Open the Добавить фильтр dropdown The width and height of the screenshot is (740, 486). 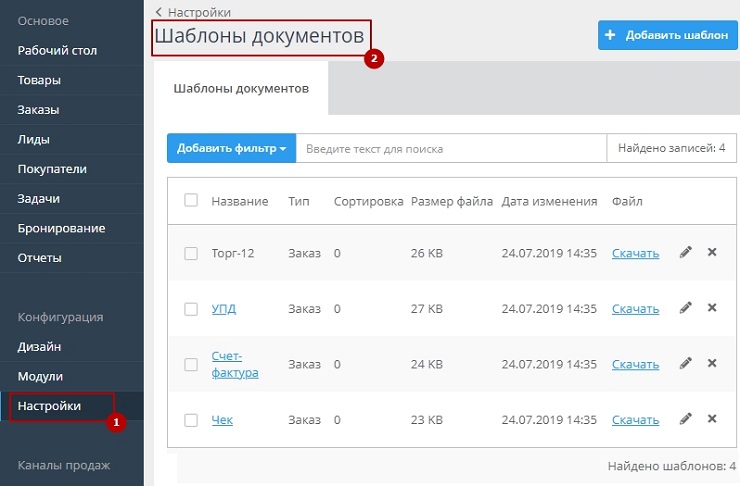[231, 148]
